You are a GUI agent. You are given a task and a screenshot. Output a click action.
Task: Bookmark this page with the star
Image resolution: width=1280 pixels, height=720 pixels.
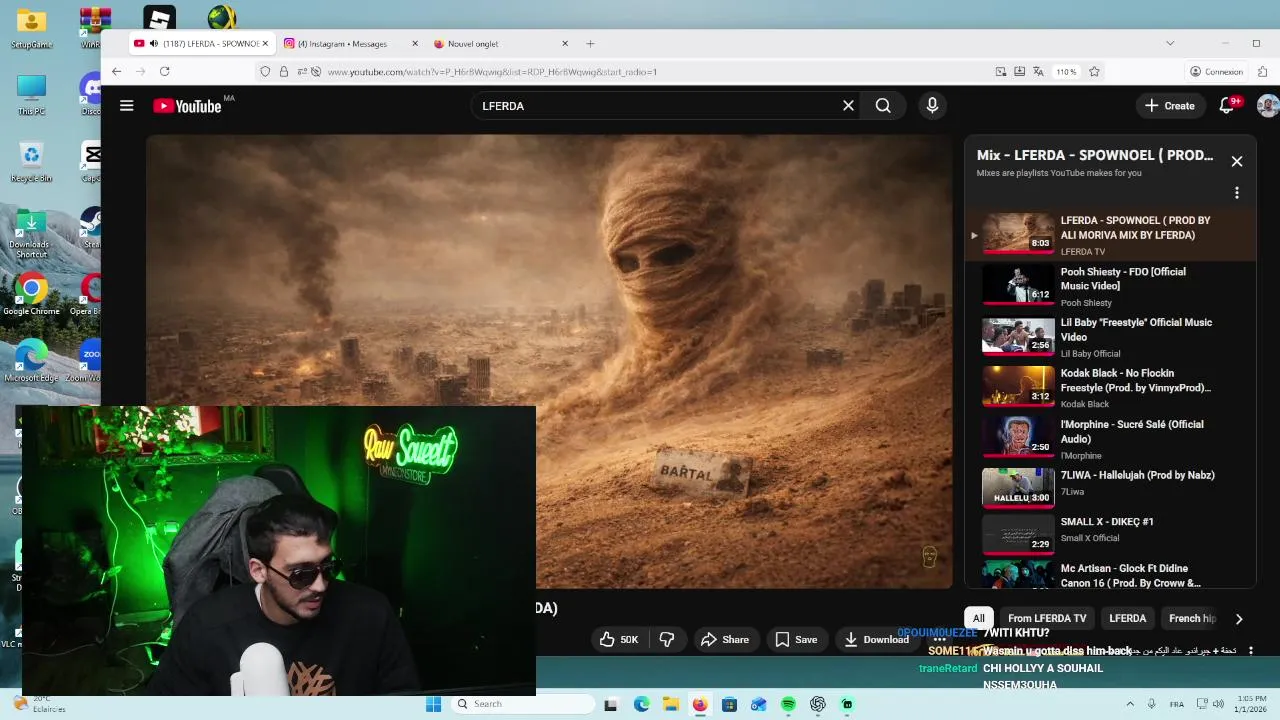(1094, 71)
